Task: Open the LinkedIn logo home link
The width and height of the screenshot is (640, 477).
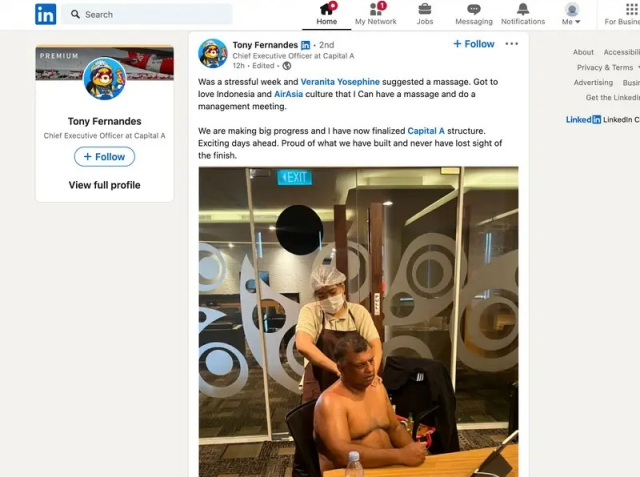Action: (x=45, y=14)
